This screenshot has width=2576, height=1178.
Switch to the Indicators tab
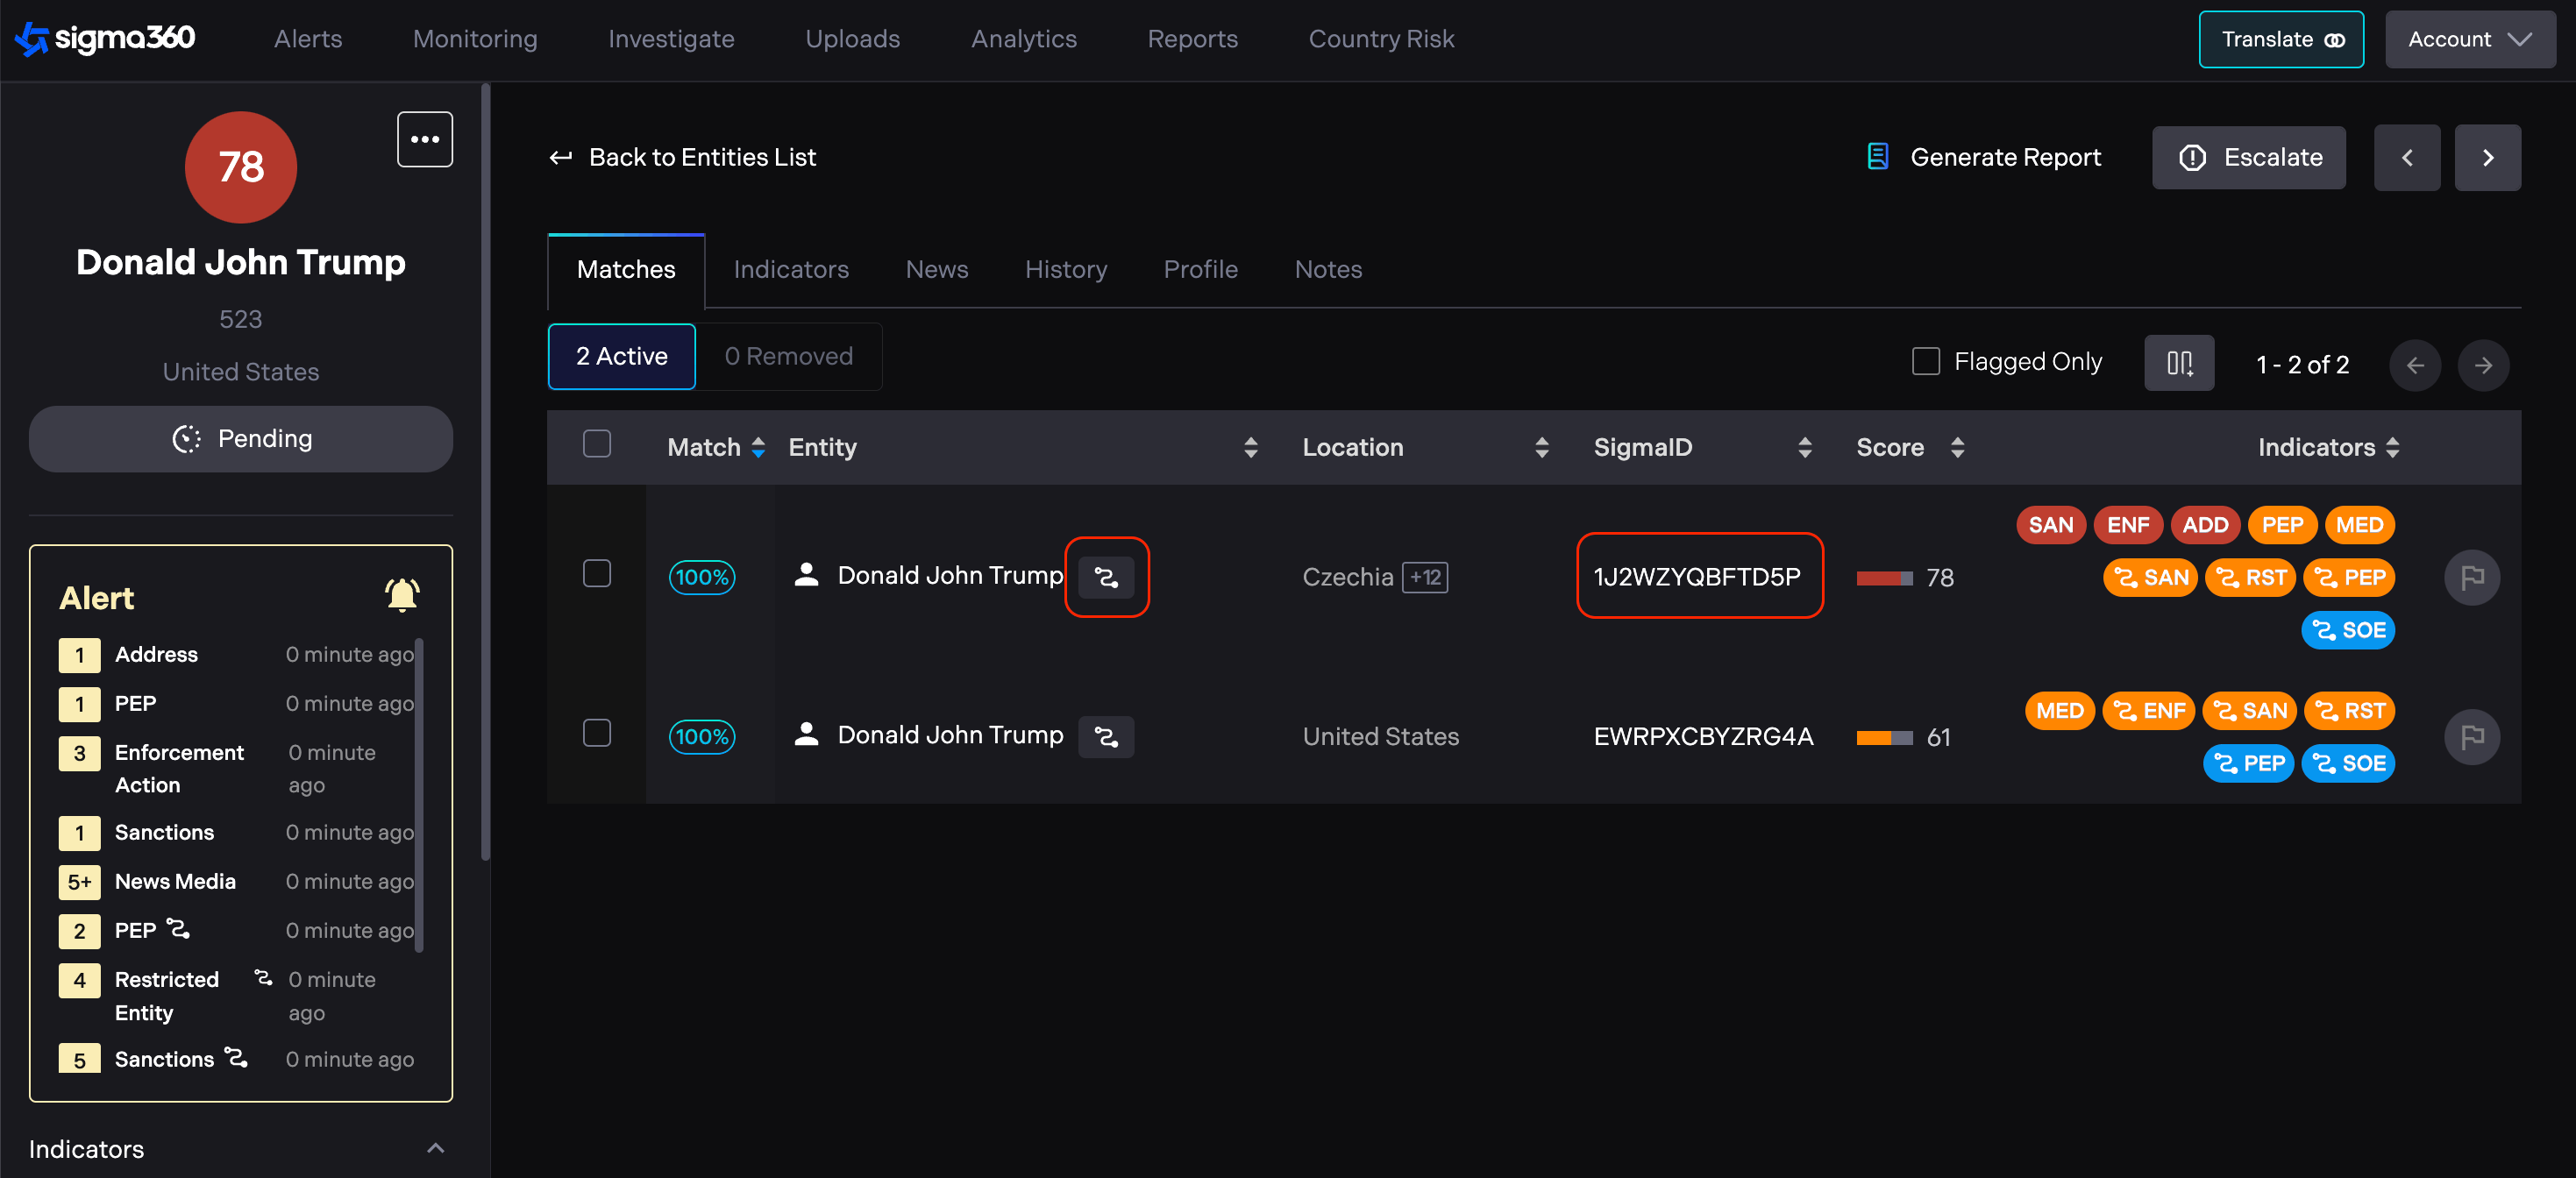(790, 269)
